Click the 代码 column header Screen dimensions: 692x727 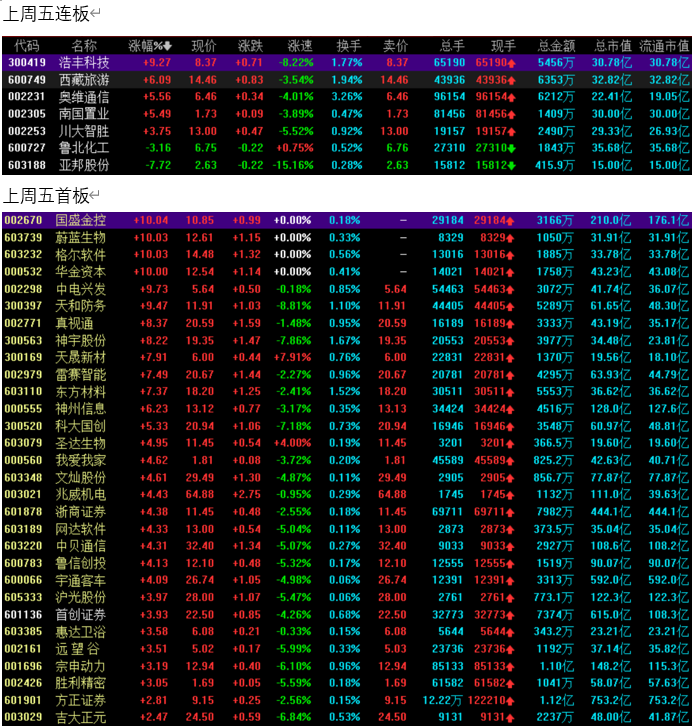coord(27,46)
